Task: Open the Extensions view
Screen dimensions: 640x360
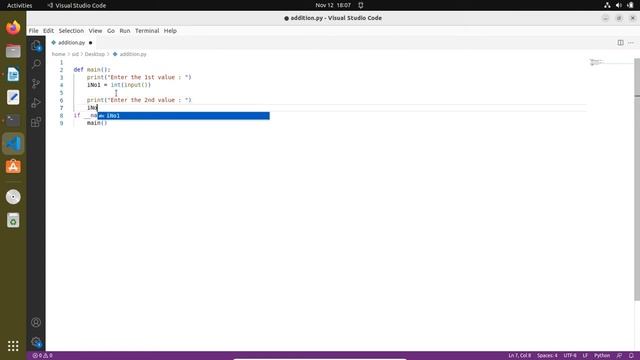Action: (x=36, y=122)
